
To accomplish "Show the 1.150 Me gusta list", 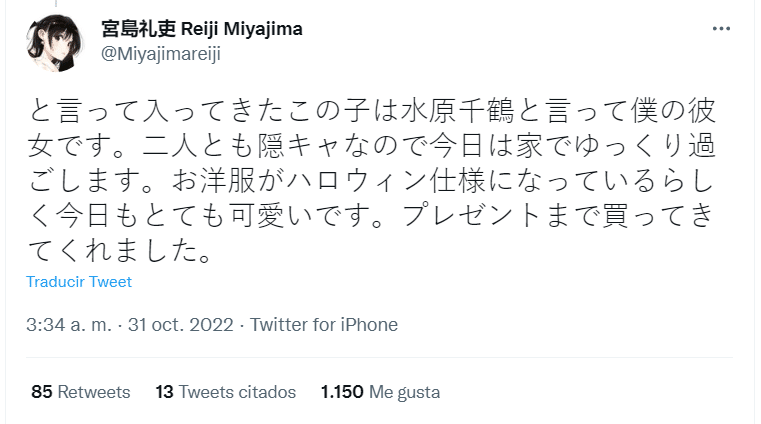I will (381, 392).
